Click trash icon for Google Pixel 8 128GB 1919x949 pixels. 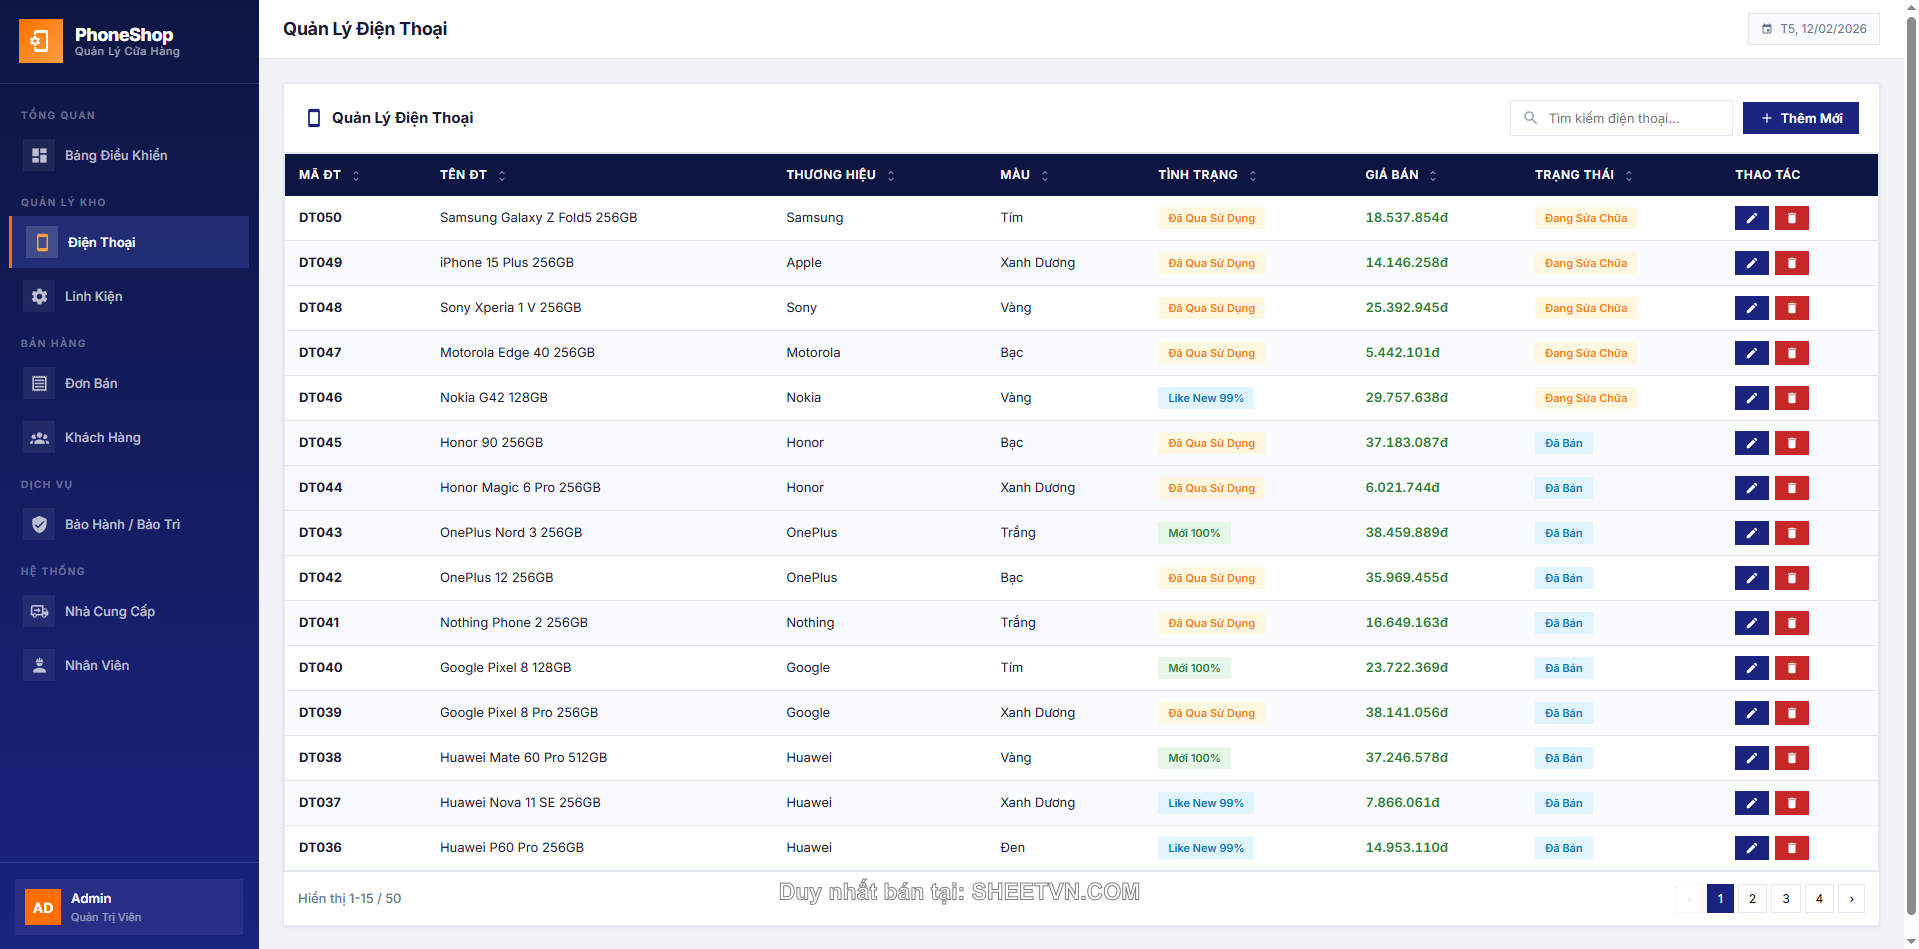(x=1791, y=668)
